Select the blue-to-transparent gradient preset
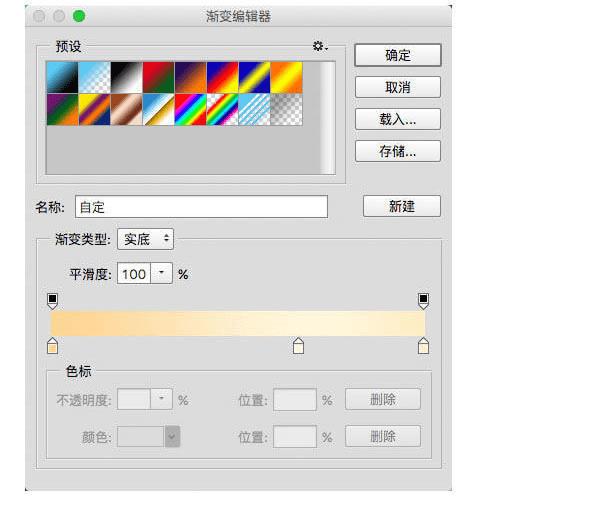Image resolution: width=600 pixels, height=509 pixels. pos(95,77)
